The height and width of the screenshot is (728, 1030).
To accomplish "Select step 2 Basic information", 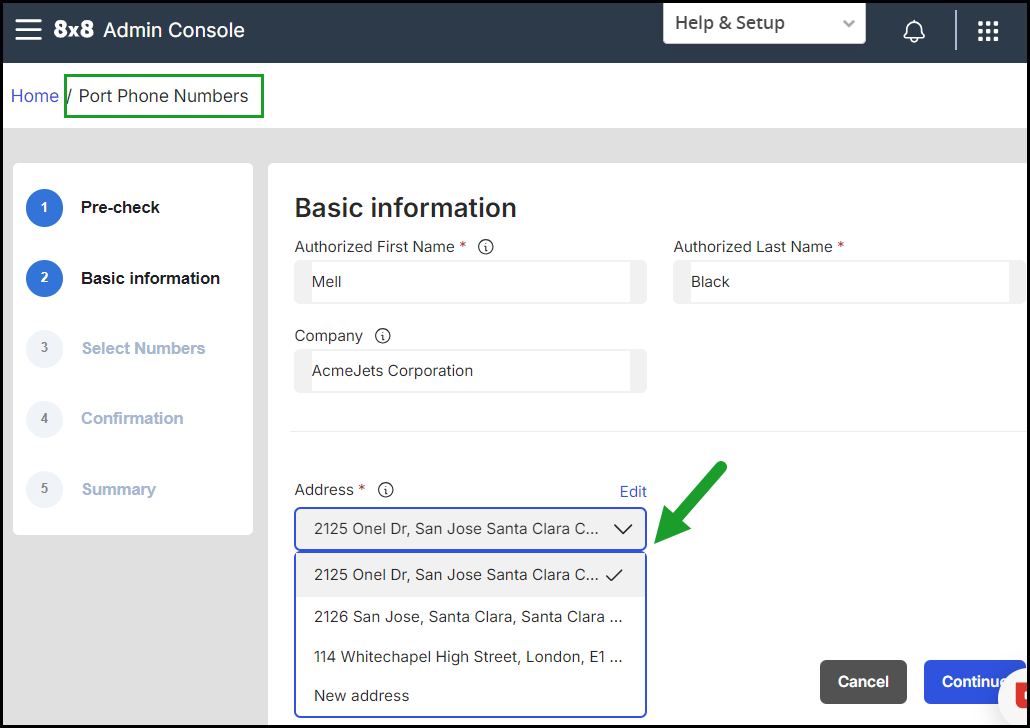I will 123,278.
